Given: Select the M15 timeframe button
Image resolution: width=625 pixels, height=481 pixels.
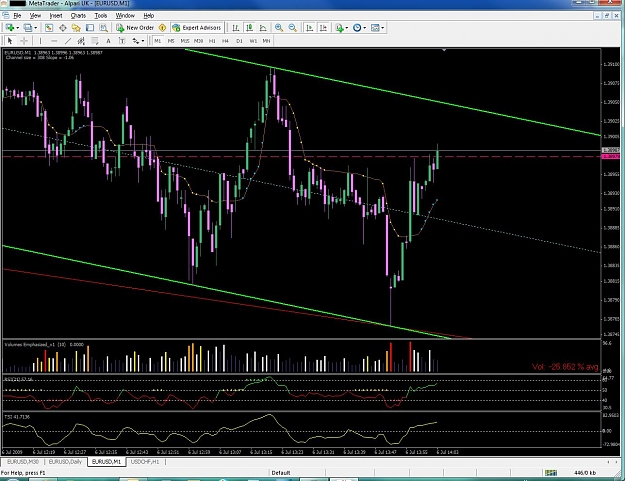Looking at the screenshot, I should 185,41.
